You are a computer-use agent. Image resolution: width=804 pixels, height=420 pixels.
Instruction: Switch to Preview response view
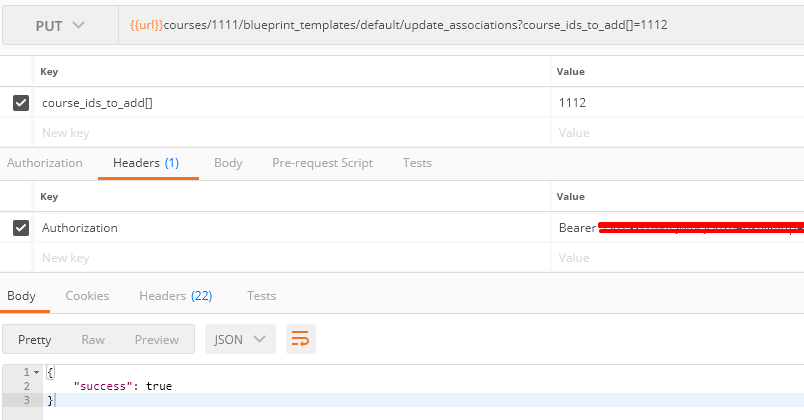pos(157,339)
